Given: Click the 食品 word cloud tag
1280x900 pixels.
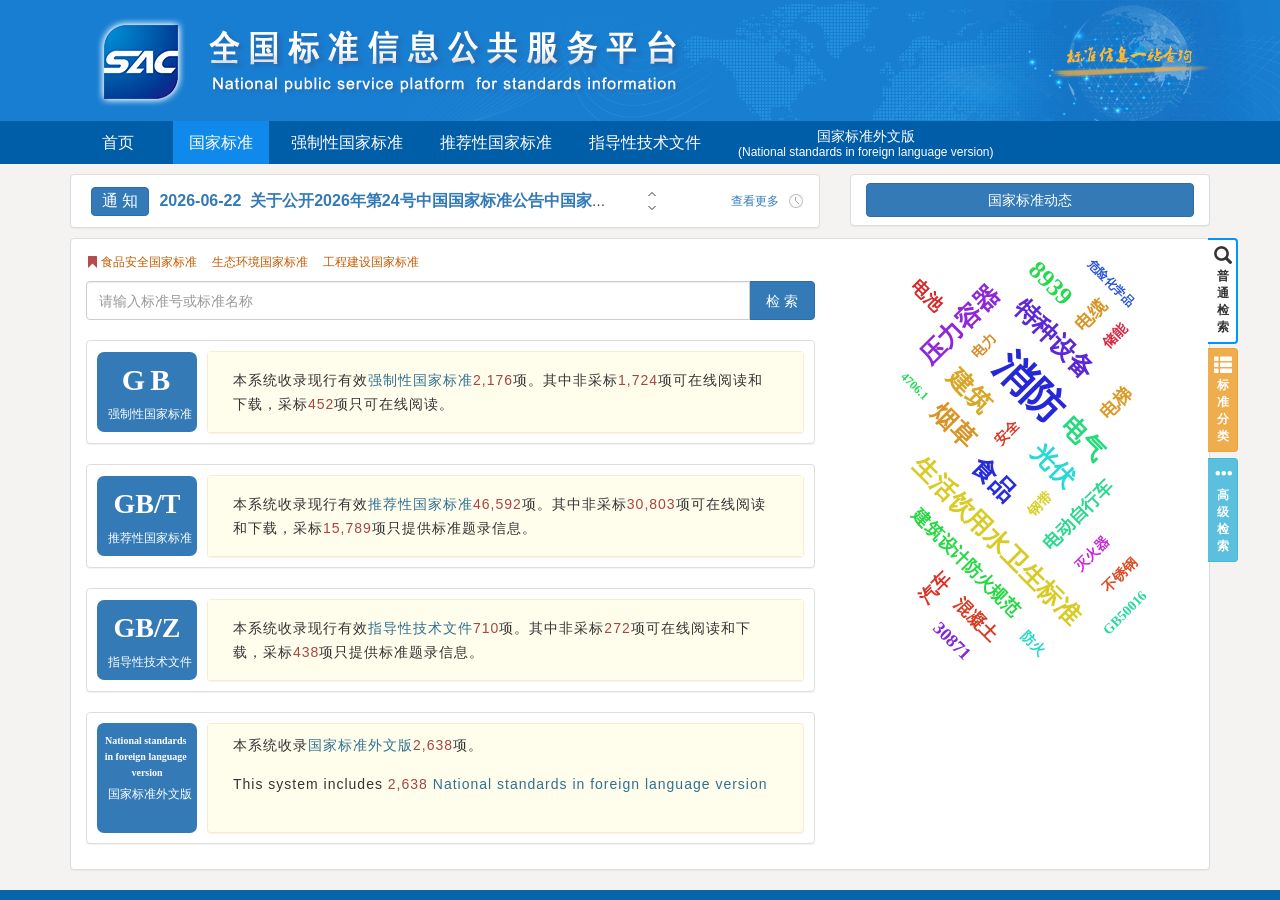Looking at the screenshot, I should pyautogui.click(x=993, y=481).
